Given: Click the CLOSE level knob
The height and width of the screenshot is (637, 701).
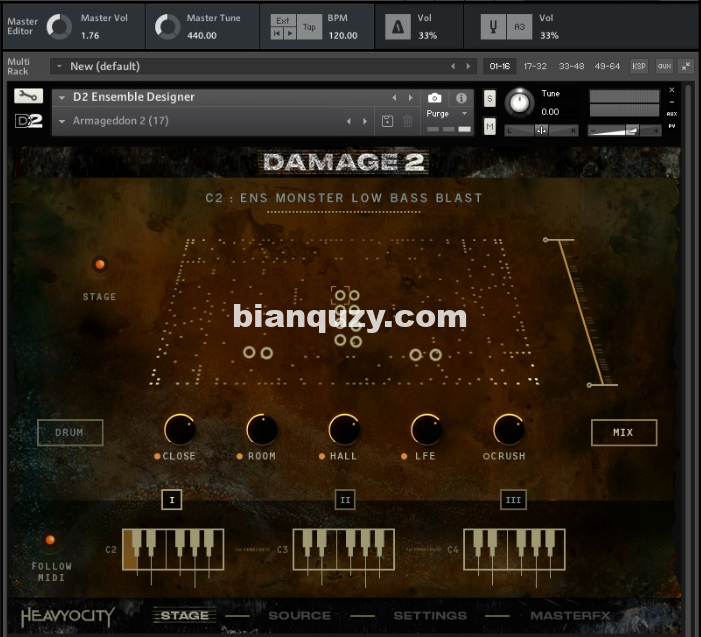Looking at the screenshot, I should [x=180, y=429].
